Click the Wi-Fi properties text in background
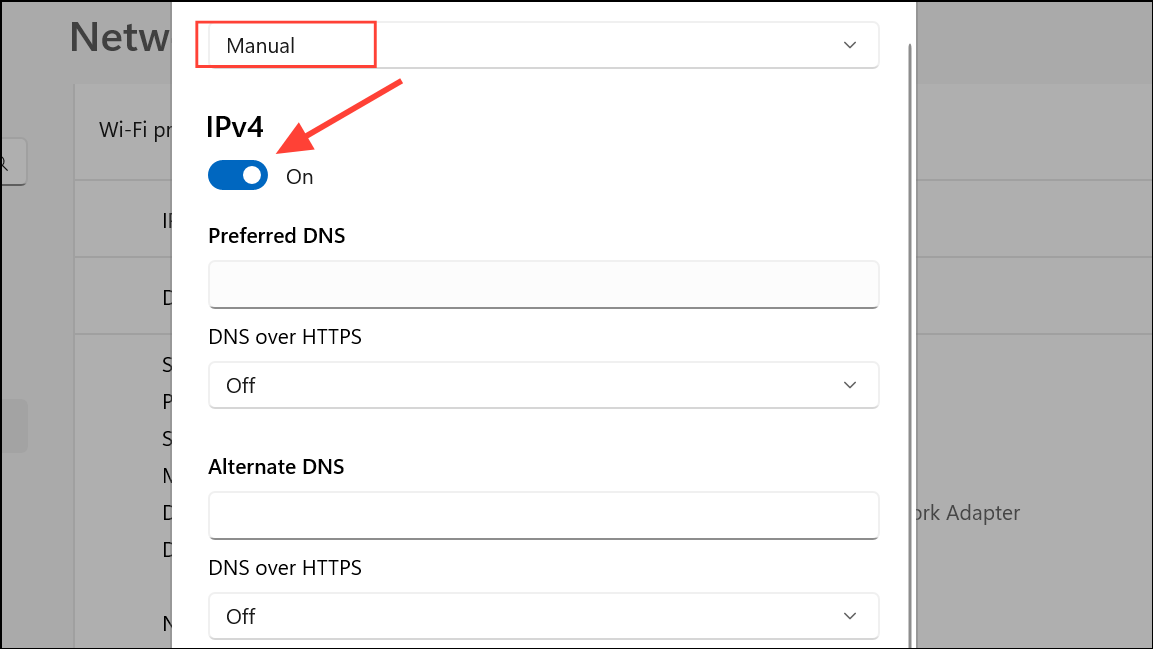 click(135, 130)
